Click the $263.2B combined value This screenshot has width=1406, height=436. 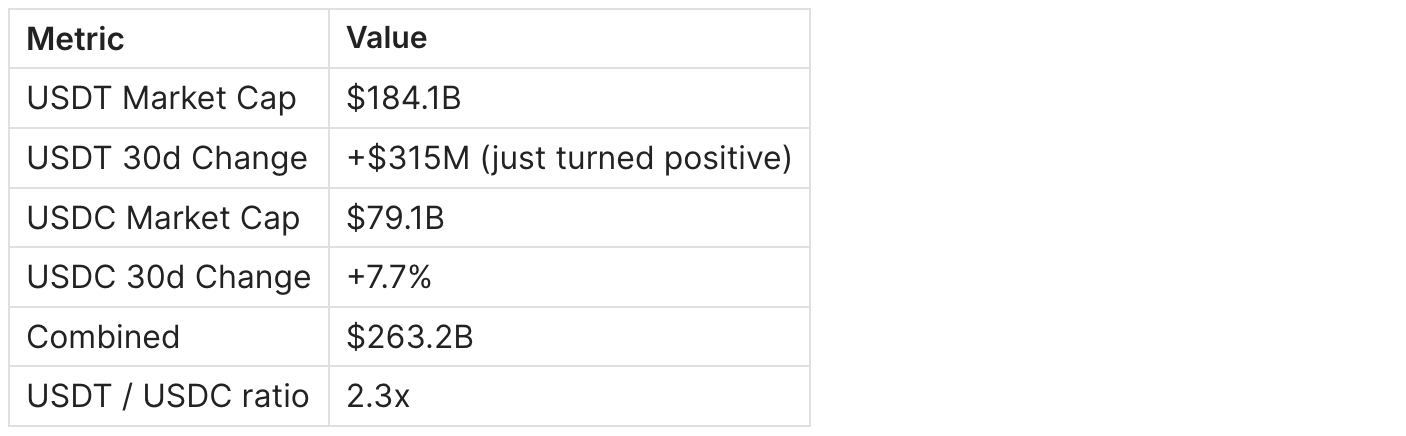point(410,337)
